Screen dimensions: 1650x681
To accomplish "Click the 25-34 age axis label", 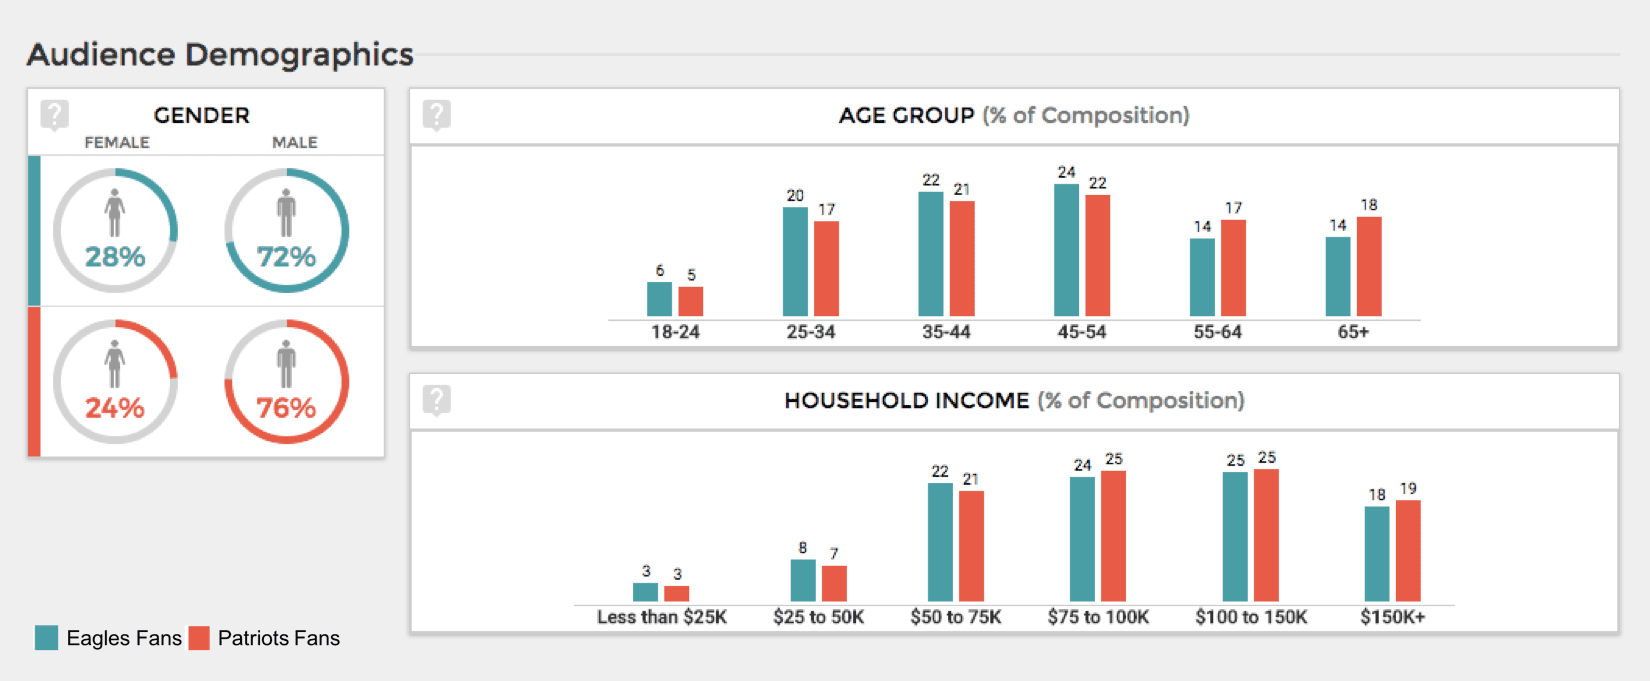I will [x=810, y=332].
